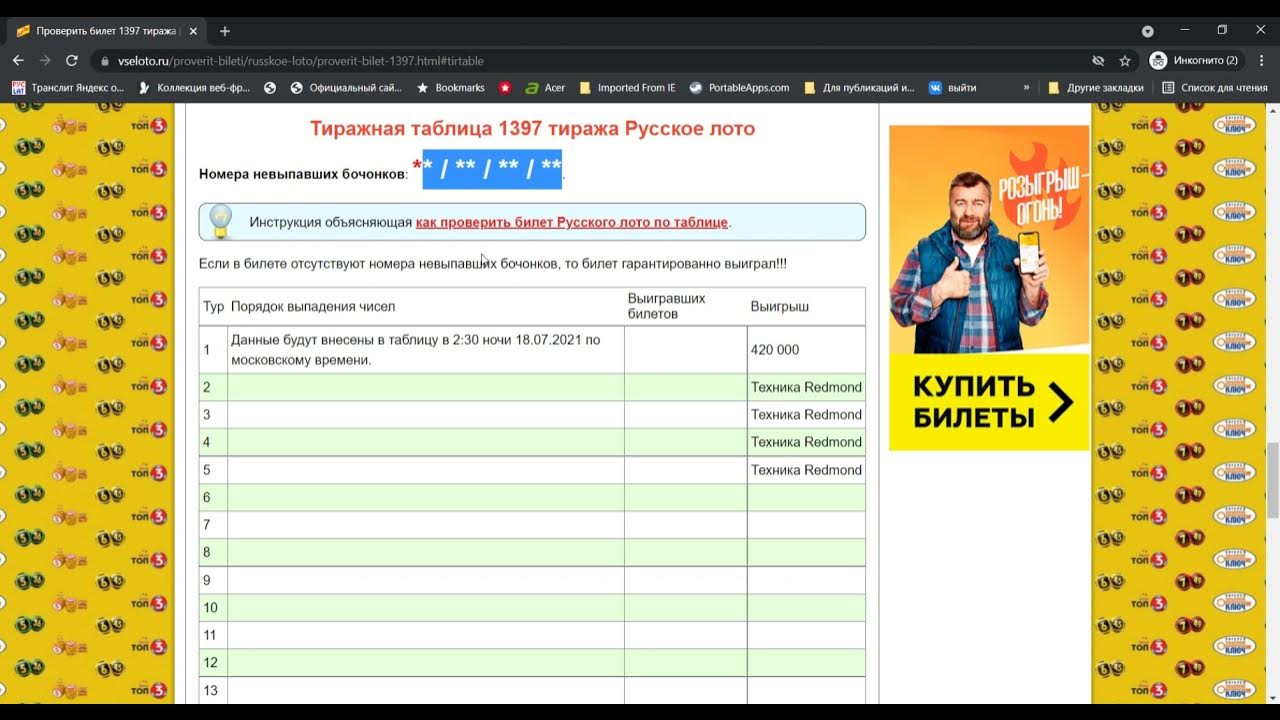Click the browser forward arrow
The image size is (1280, 720).
[45, 60]
